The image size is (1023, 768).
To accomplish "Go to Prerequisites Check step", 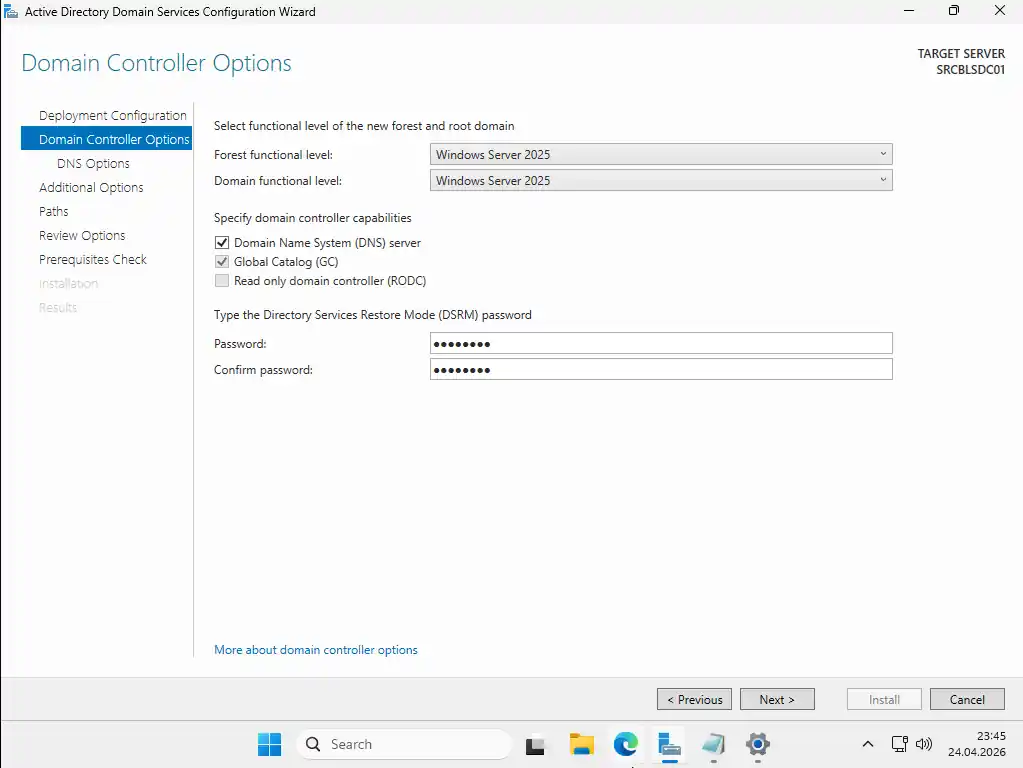I will click(x=93, y=260).
